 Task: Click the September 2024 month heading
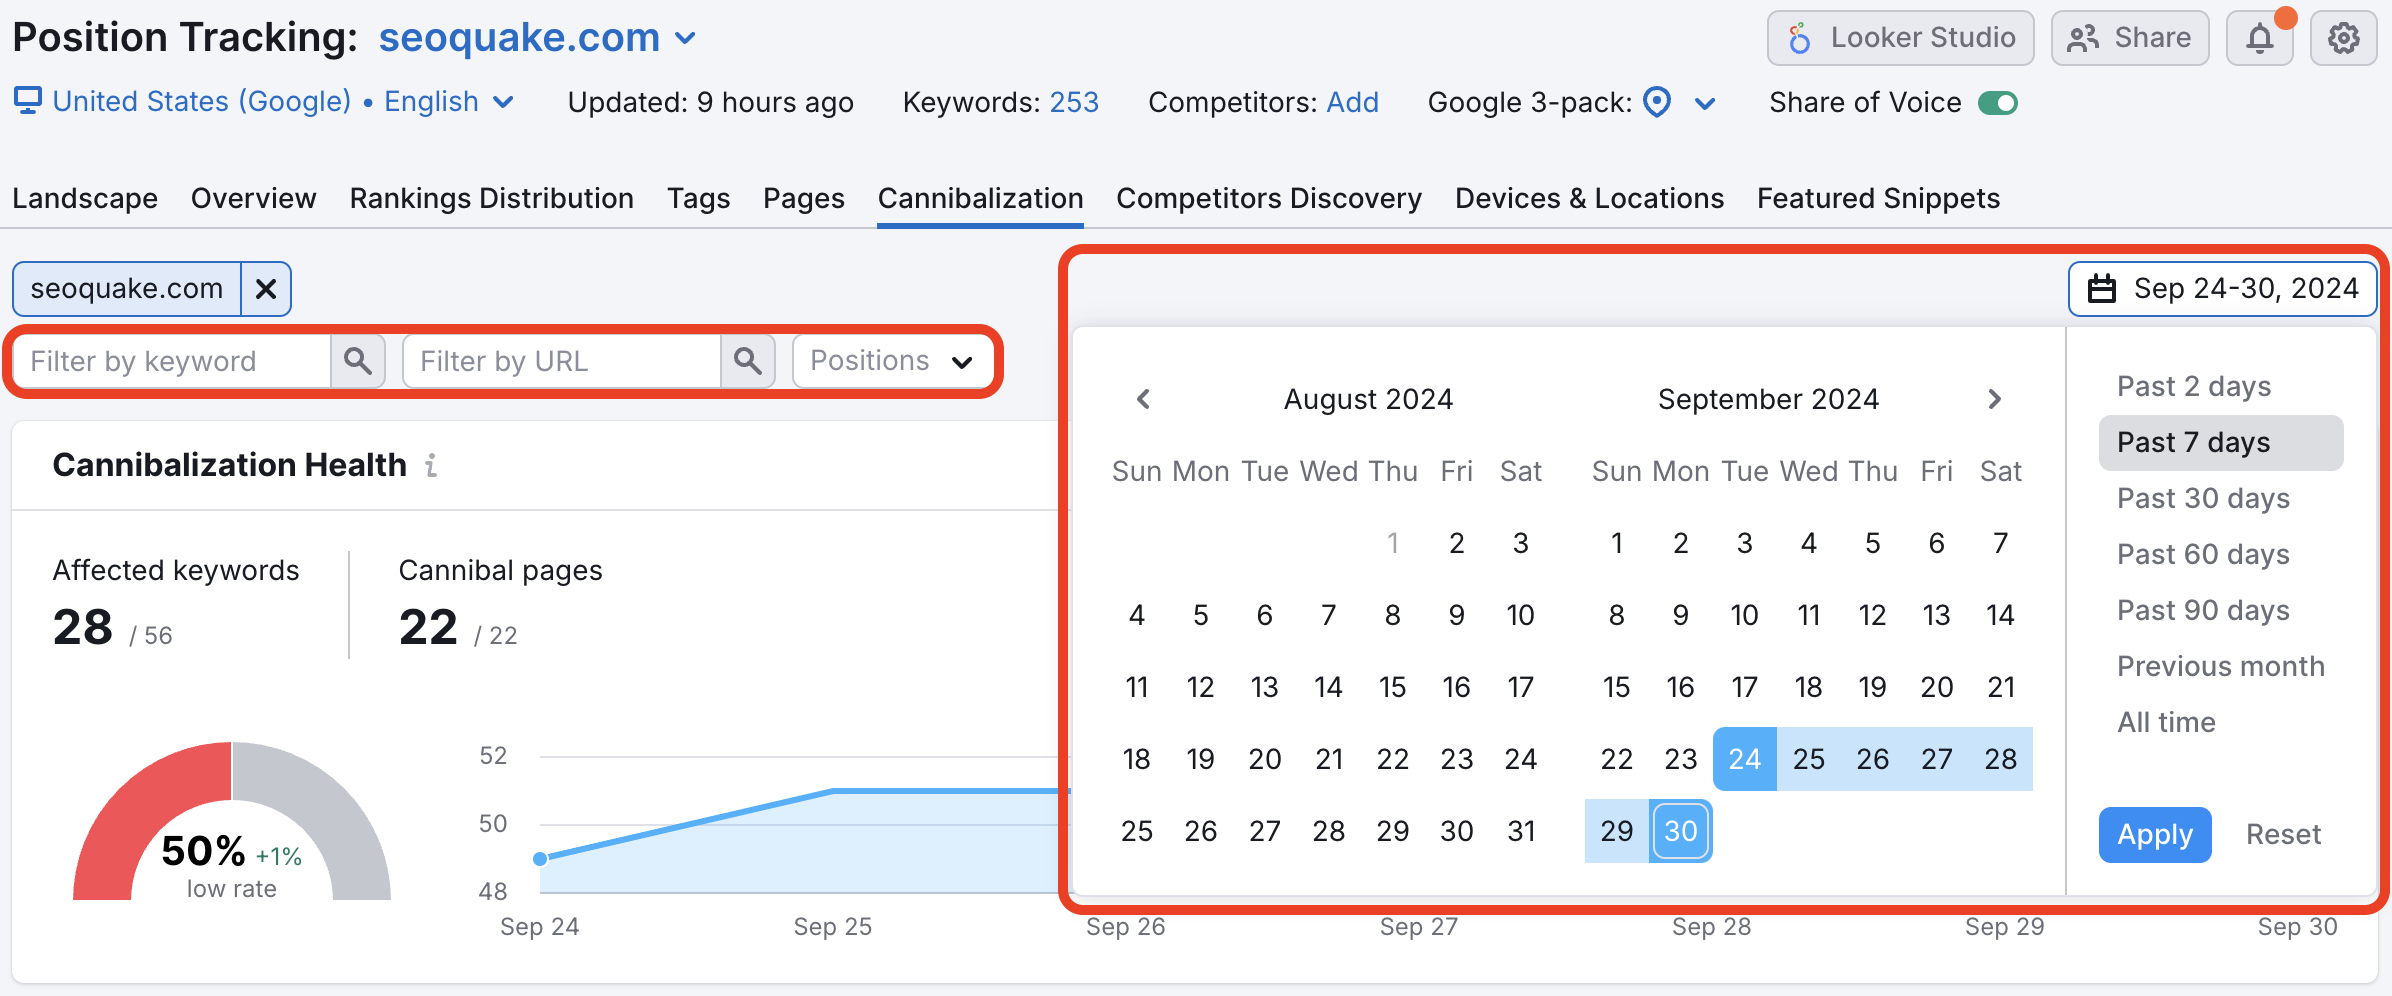pos(1769,399)
